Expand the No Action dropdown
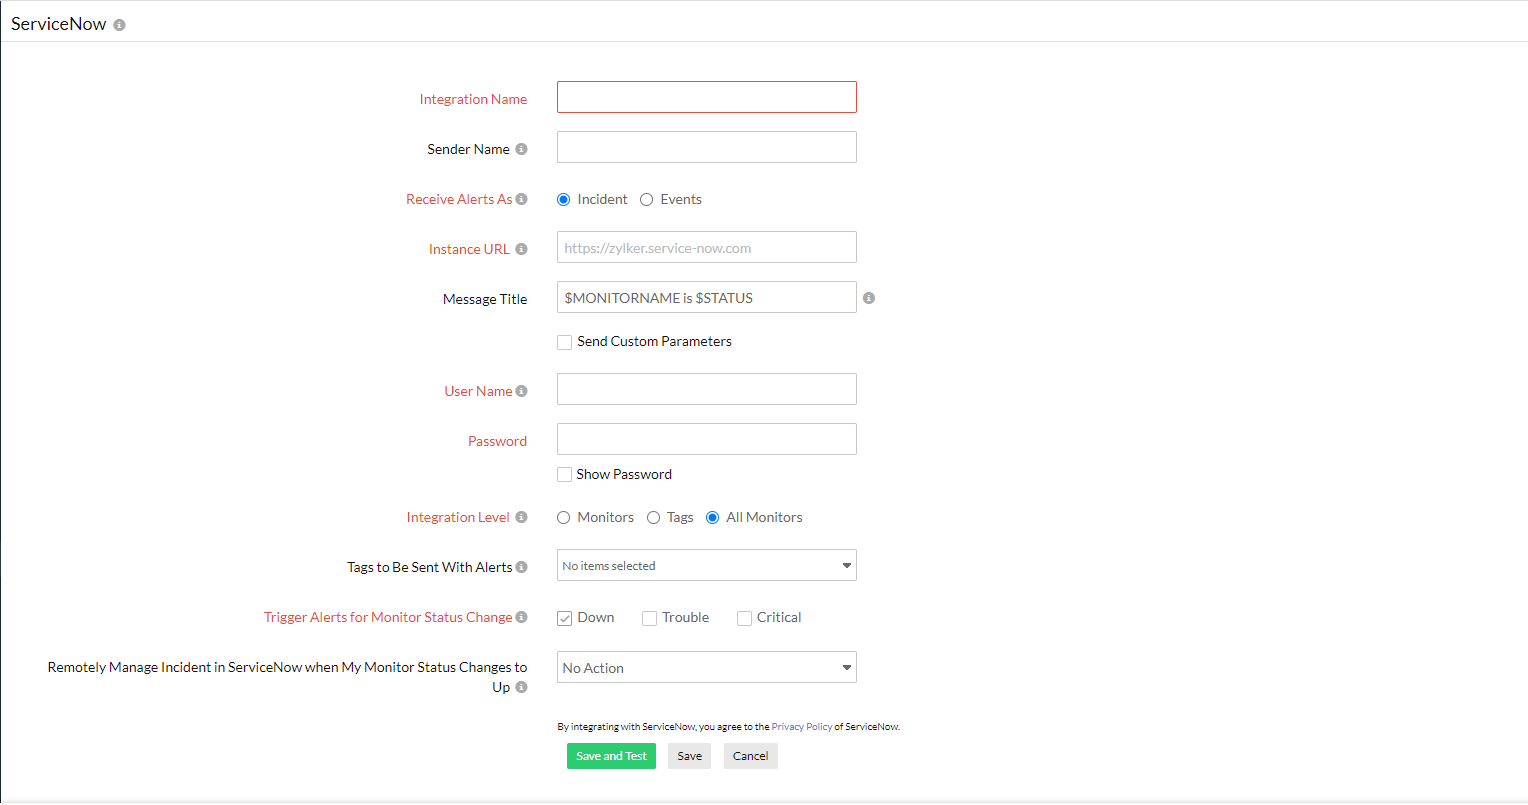 pos(706,667)
